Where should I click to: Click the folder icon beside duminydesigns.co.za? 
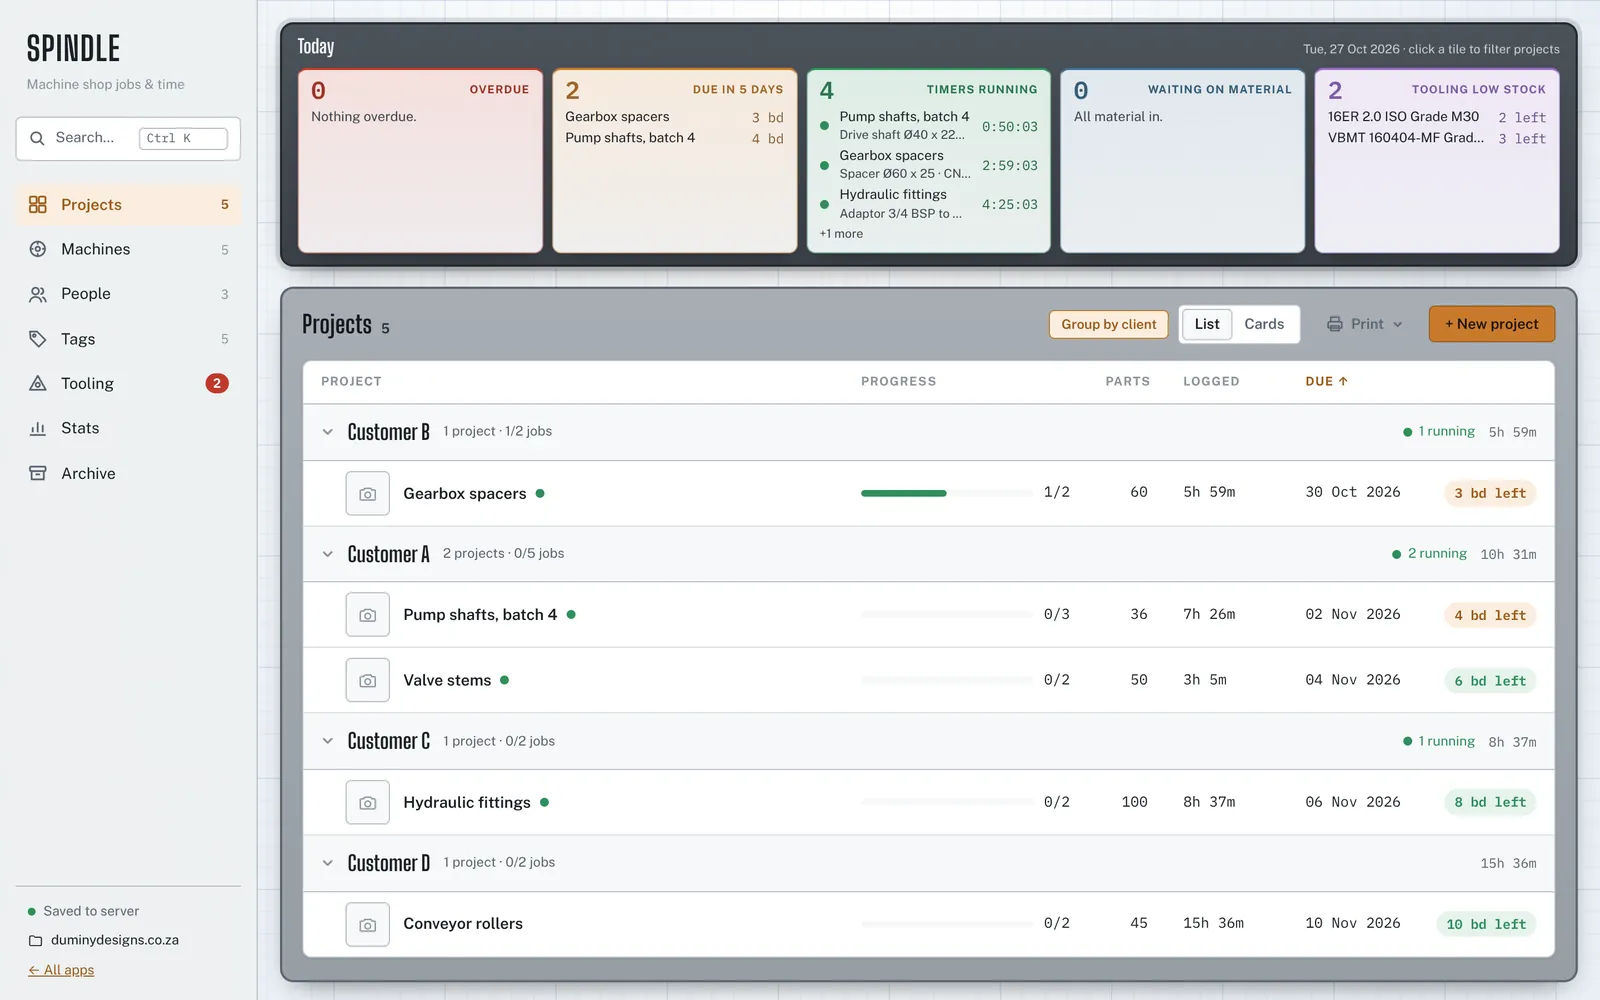click(x=36, y=941)
